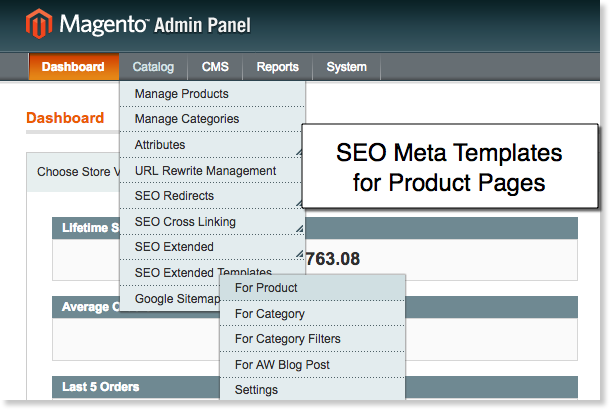
Task: Choose the Attributes menu entry
Action: click(x=211, y=145)
